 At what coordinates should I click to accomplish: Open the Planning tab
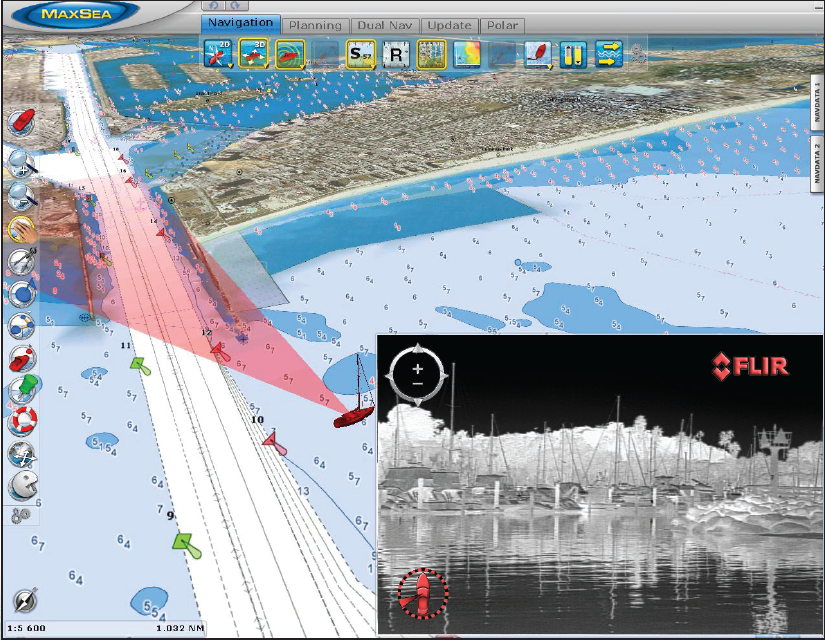click(315, 25)
